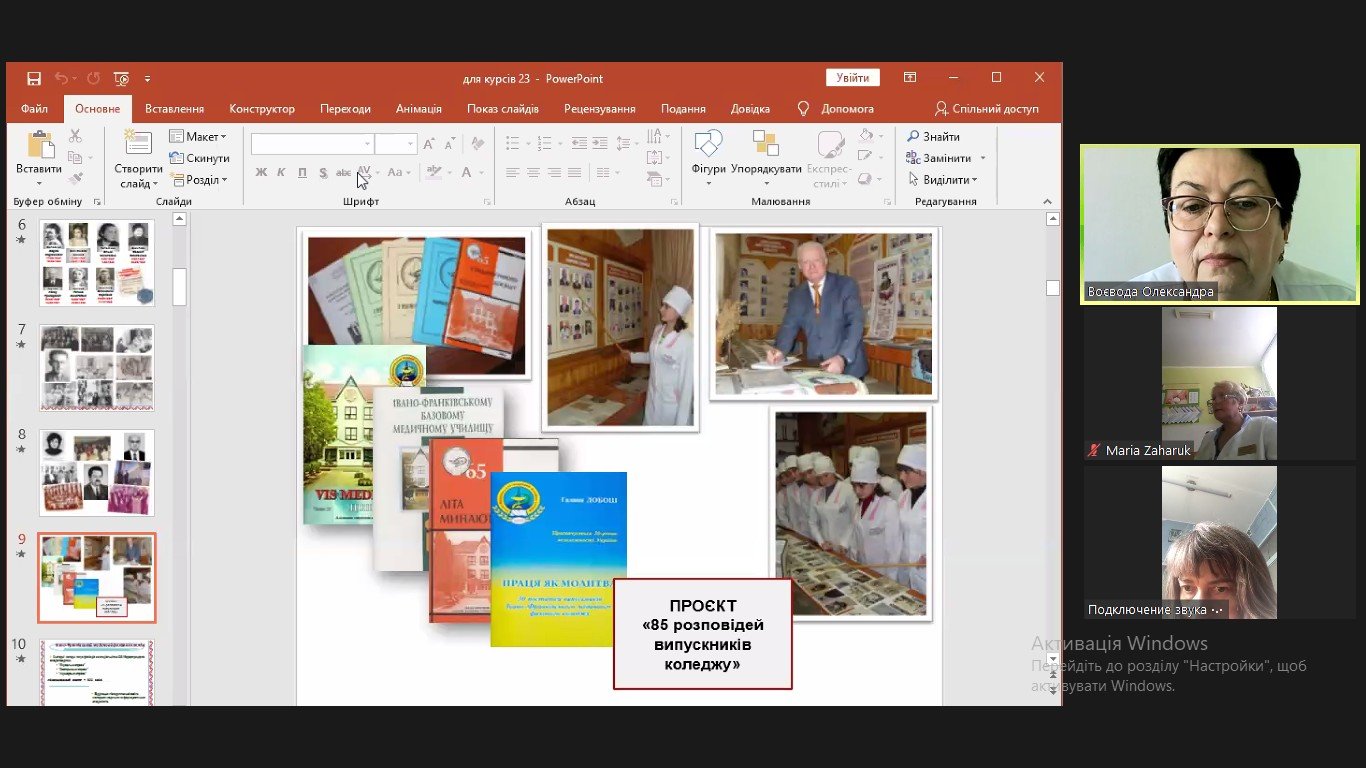The width and height of the screenshot is (1366, 768).
Task: Select slide 7 thumbnail in slide panel
Action: [x=97, y=367]
